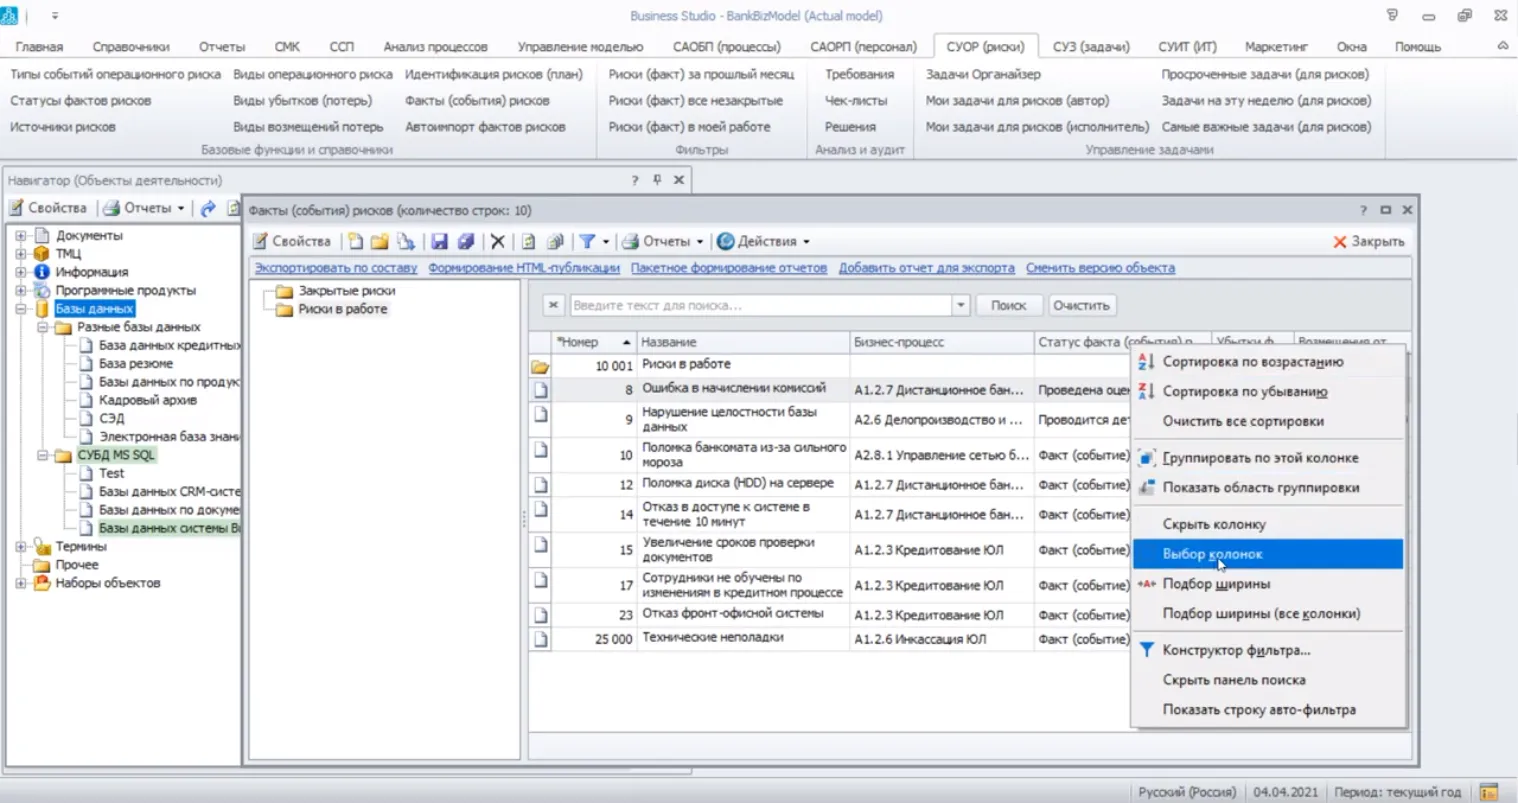Click the Свойства icon in the Navigator toolbar
This screenshot has width=1518, height=803.
click(x=16, y=208)
